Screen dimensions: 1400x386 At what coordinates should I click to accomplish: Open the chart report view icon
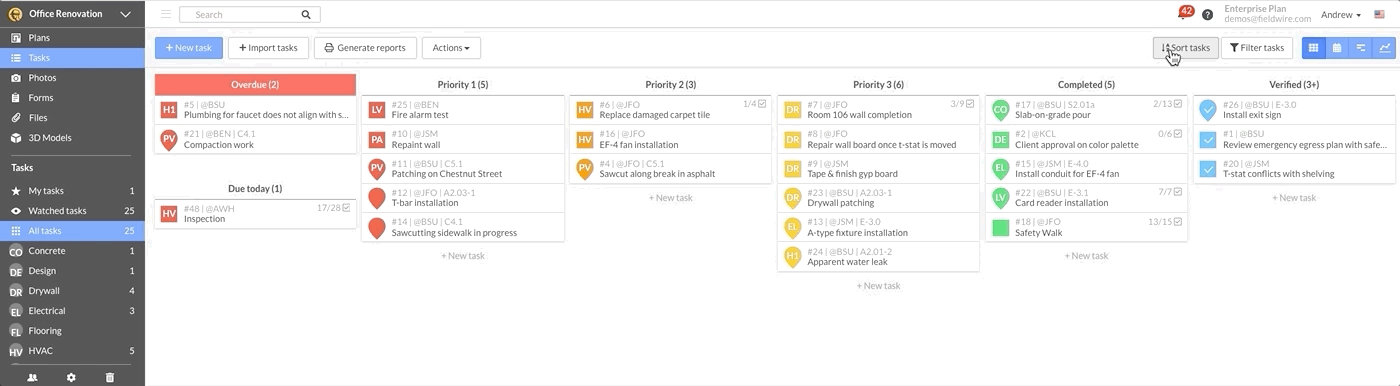point(1385,48)
